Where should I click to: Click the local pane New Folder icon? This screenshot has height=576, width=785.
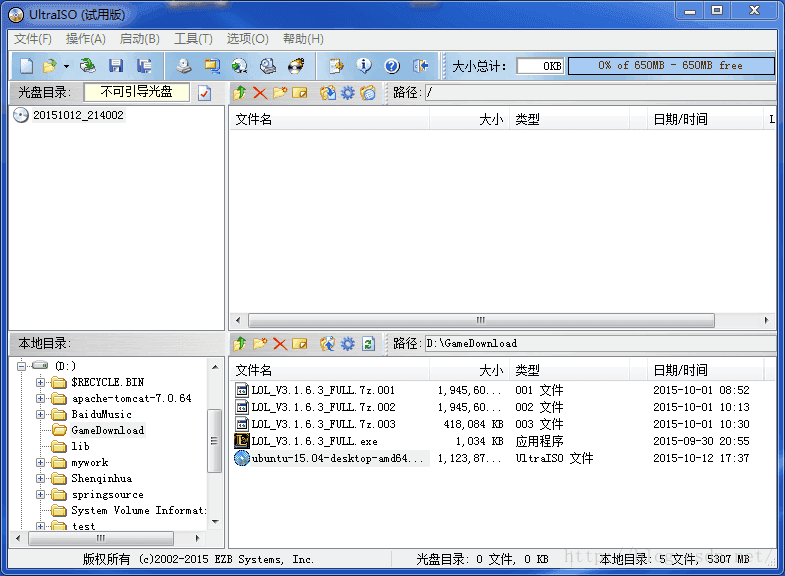point(260,344)
